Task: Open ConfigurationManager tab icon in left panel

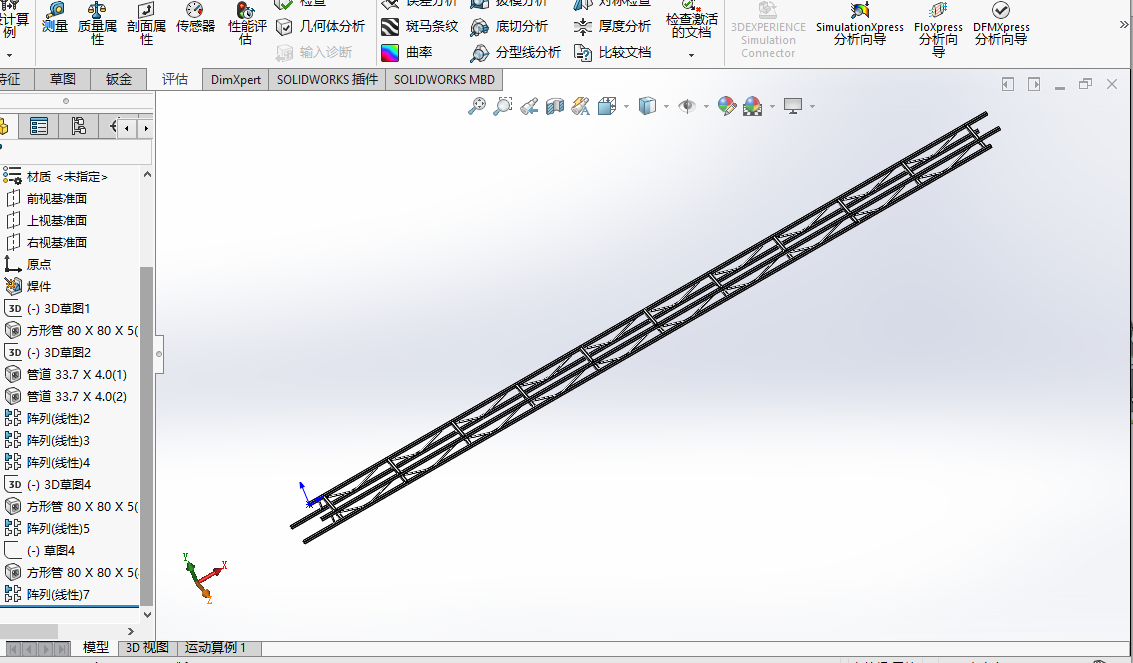Action: (78, 126)
